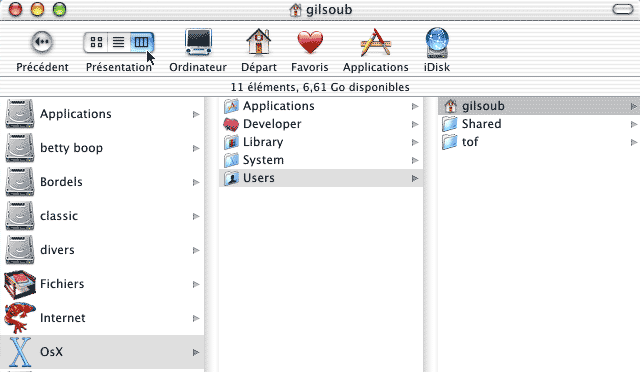The height and width of the screenshot is (372, 640).
Task: Select the OsX volume X icon
Action: (x=20, y=352)
